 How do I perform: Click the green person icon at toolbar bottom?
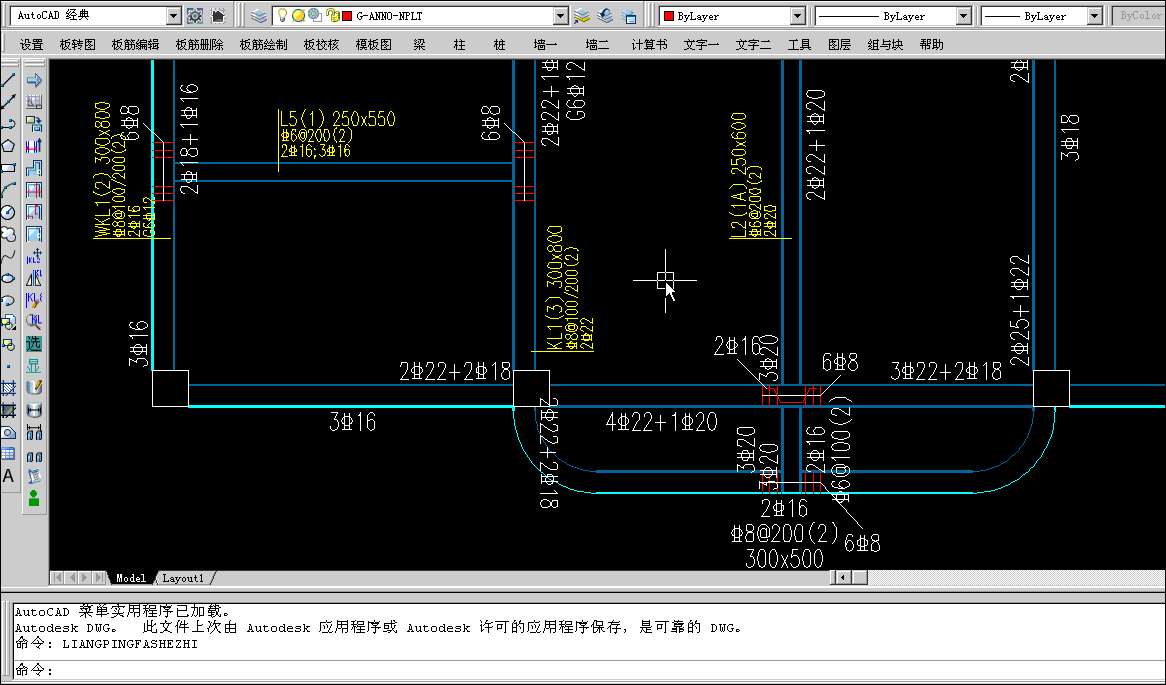click(x=33, y=498)
